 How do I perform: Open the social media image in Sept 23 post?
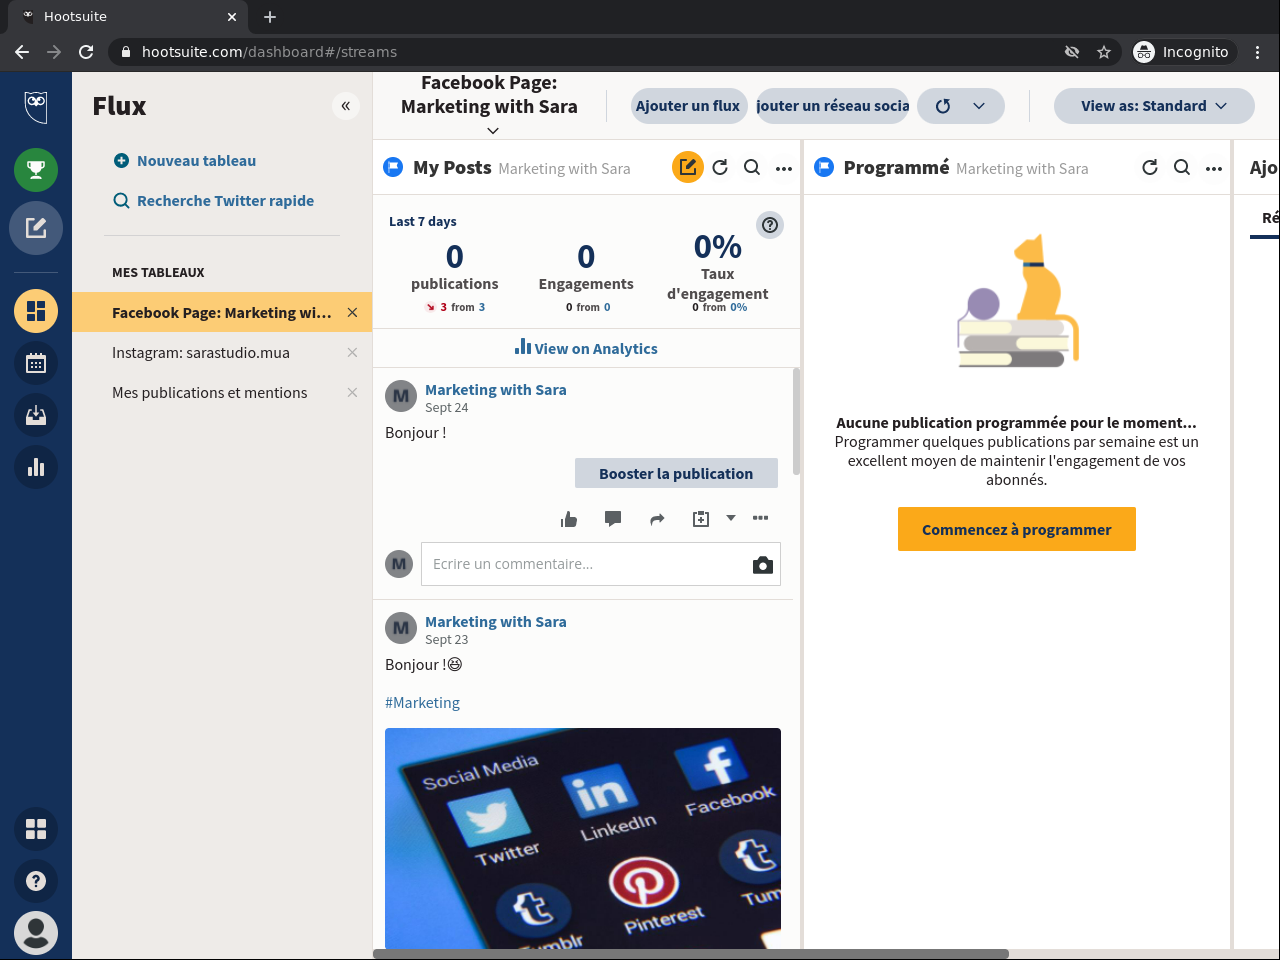point(583,838)
